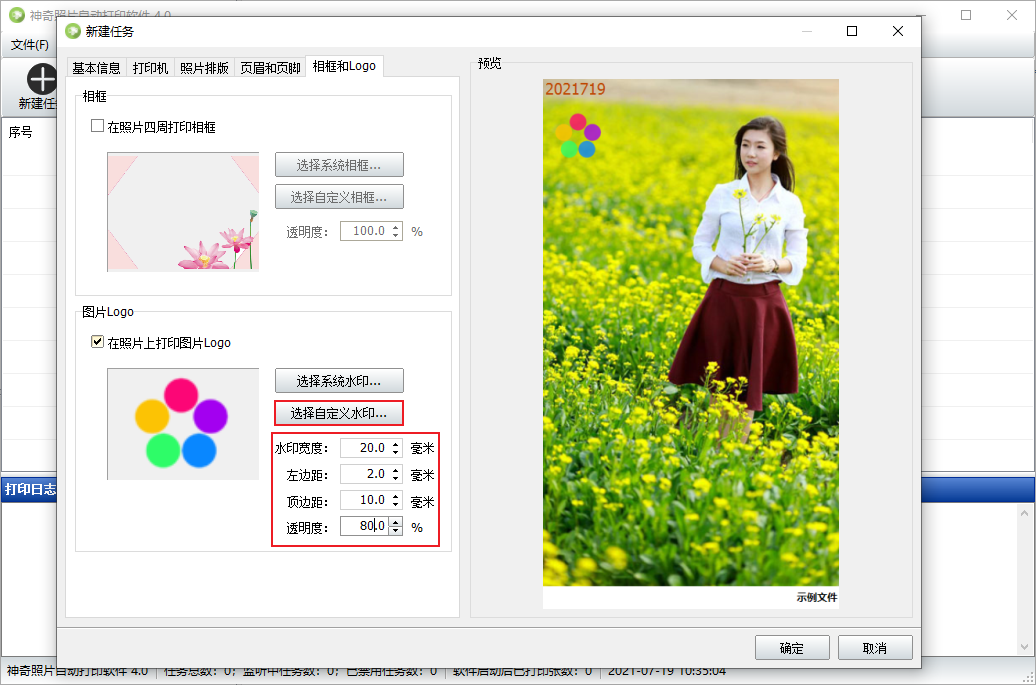Enable 在照片四周打印相框 checkbox

tap(98, 127)
